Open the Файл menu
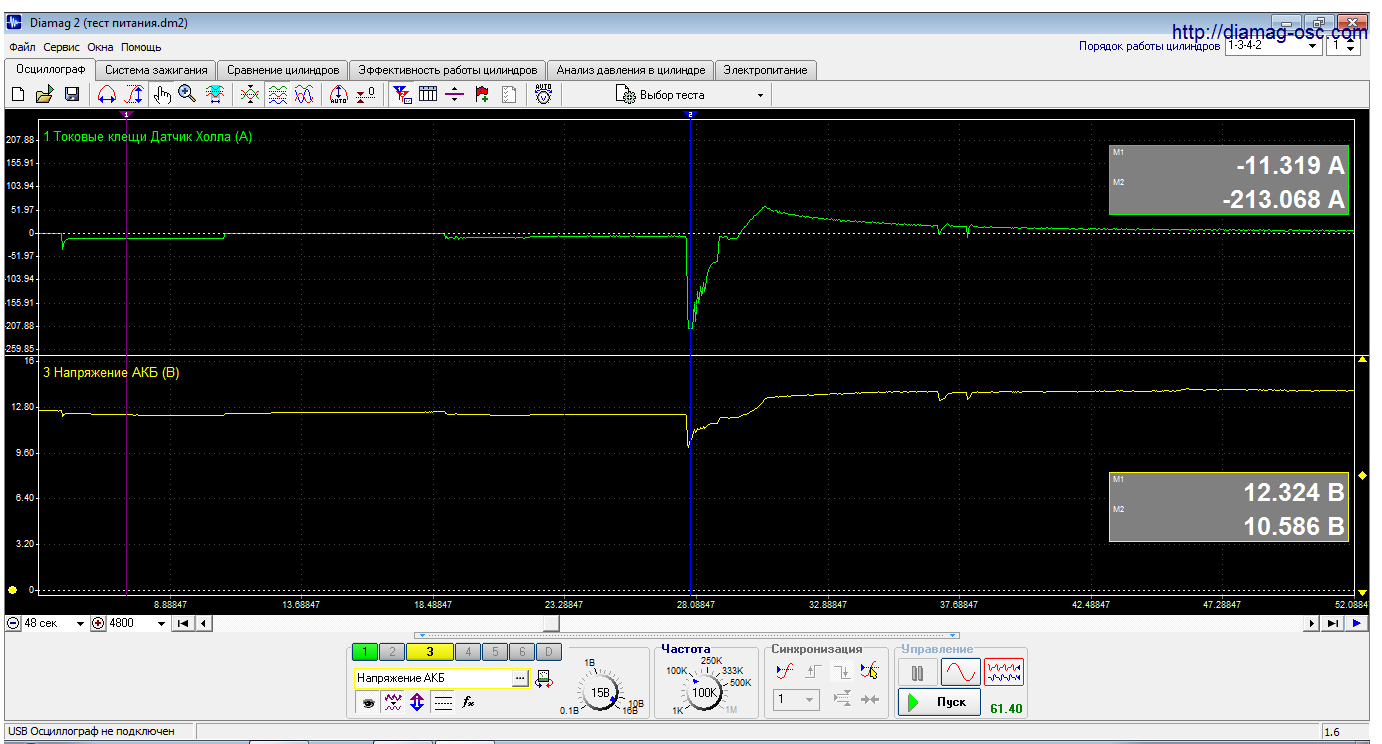This screenshot has height=744, width=1382. tap(22, 47)
